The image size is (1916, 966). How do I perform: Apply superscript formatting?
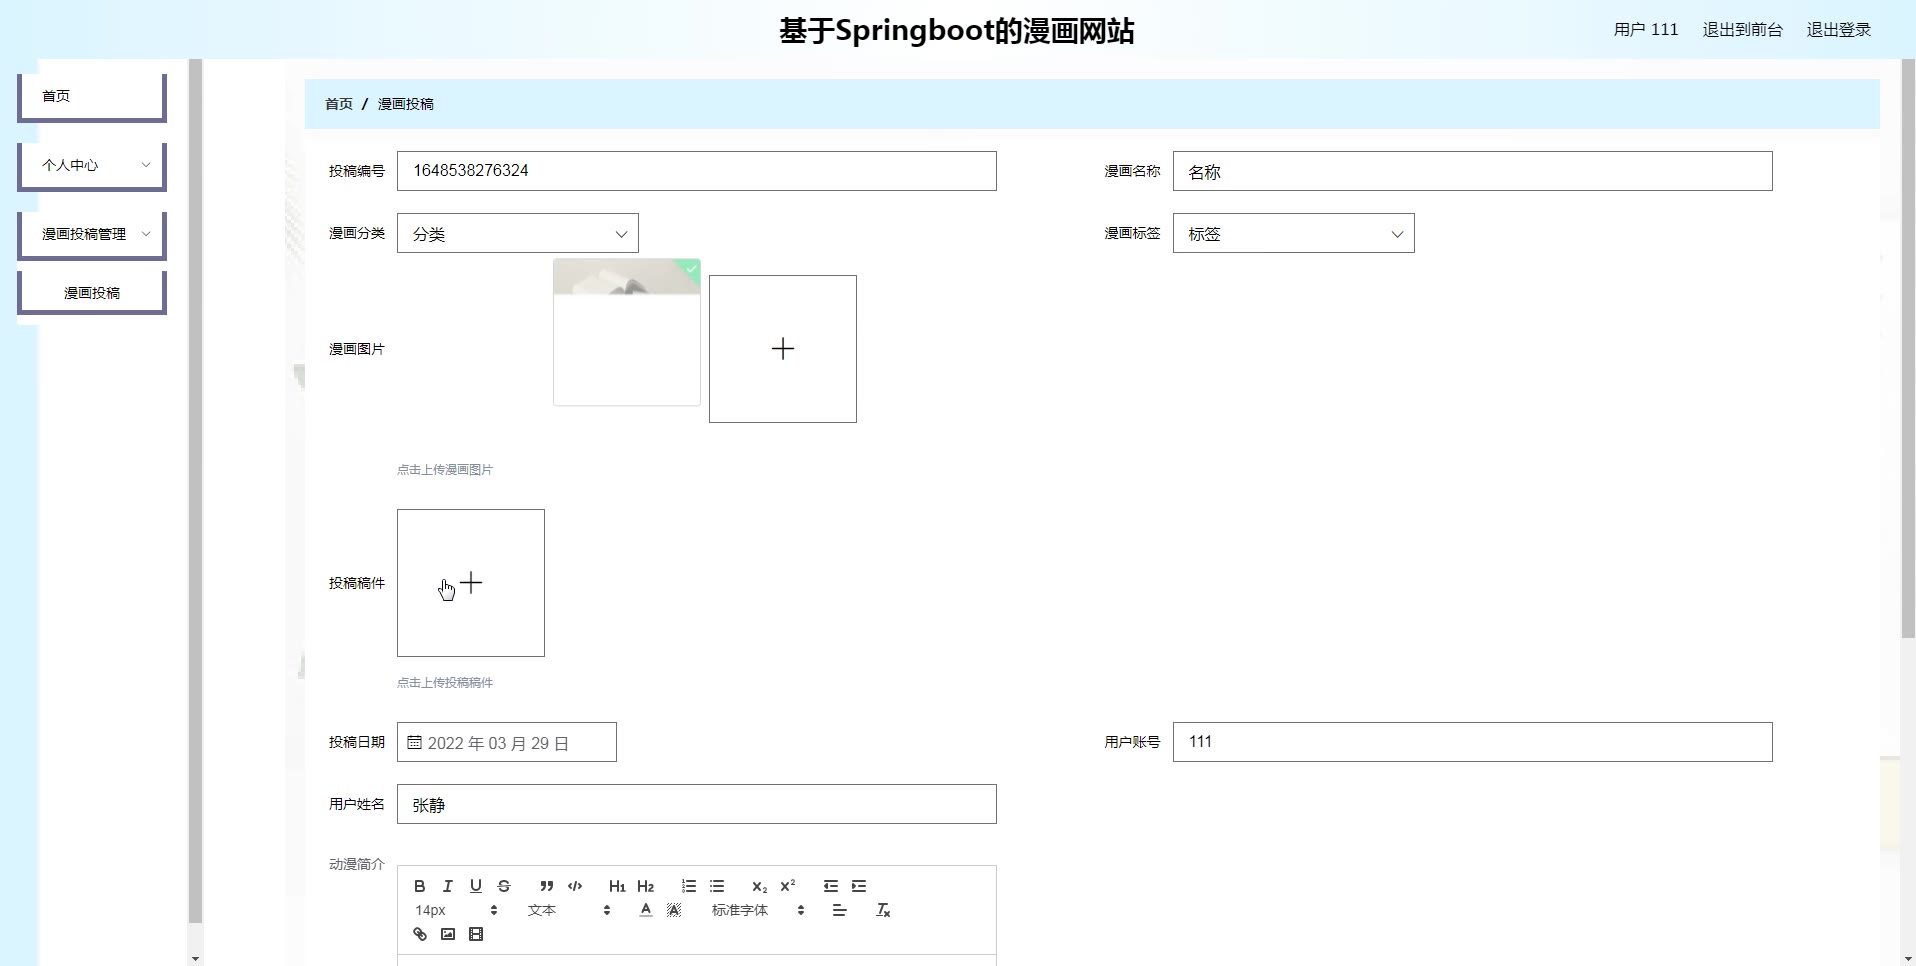(x=788, y=886)
